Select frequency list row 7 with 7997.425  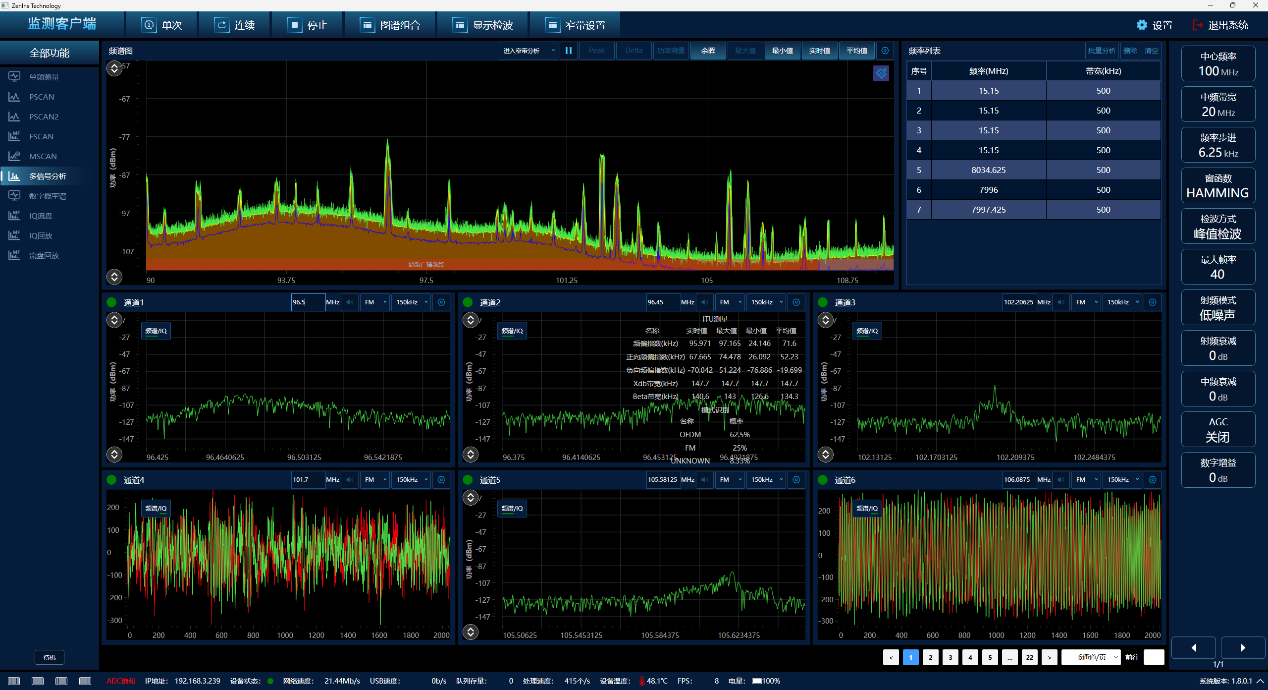(1034, 210)
